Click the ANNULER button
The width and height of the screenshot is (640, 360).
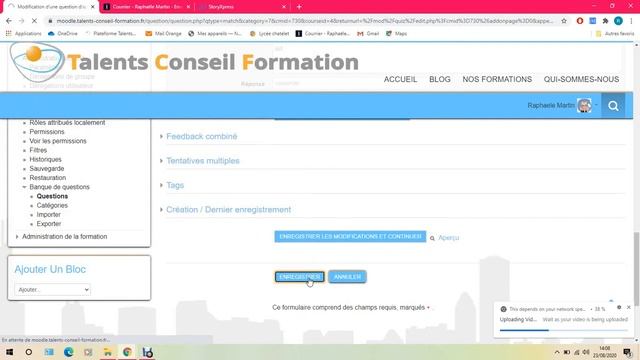click(x=347, y=277)
